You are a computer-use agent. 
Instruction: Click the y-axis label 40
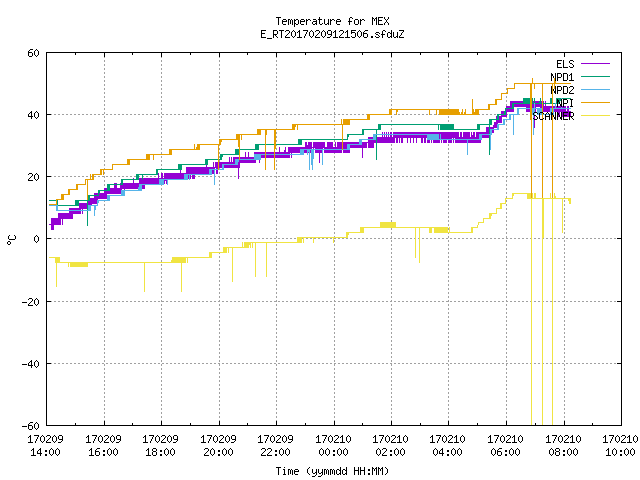[x=33, y=115]
